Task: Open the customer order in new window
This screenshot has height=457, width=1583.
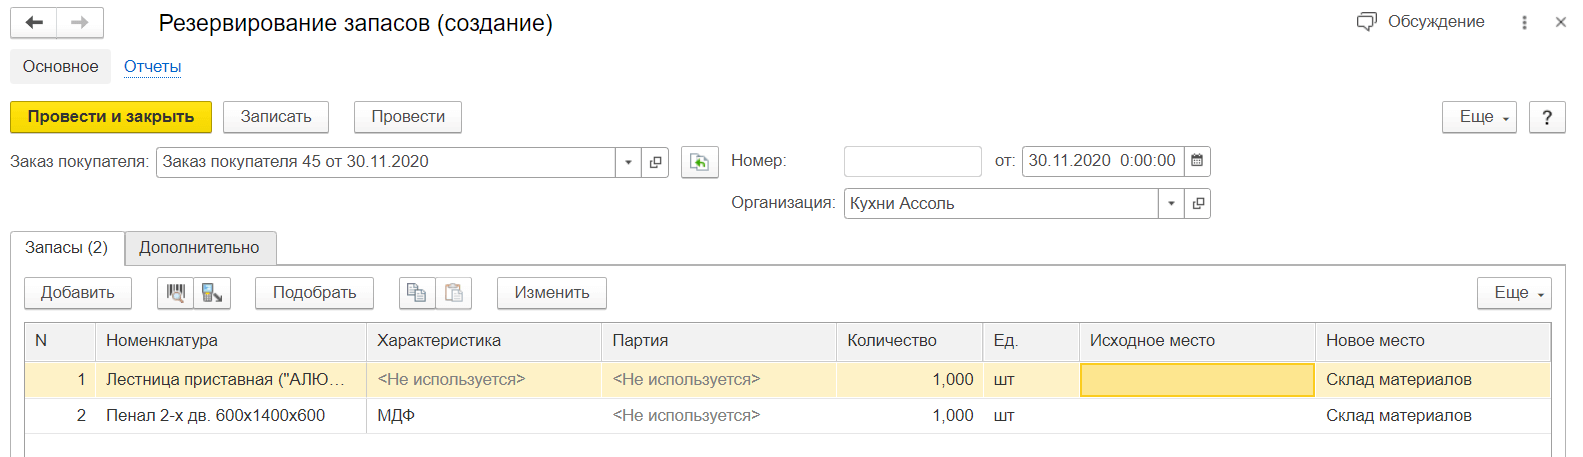Action: tap(655, 162)
